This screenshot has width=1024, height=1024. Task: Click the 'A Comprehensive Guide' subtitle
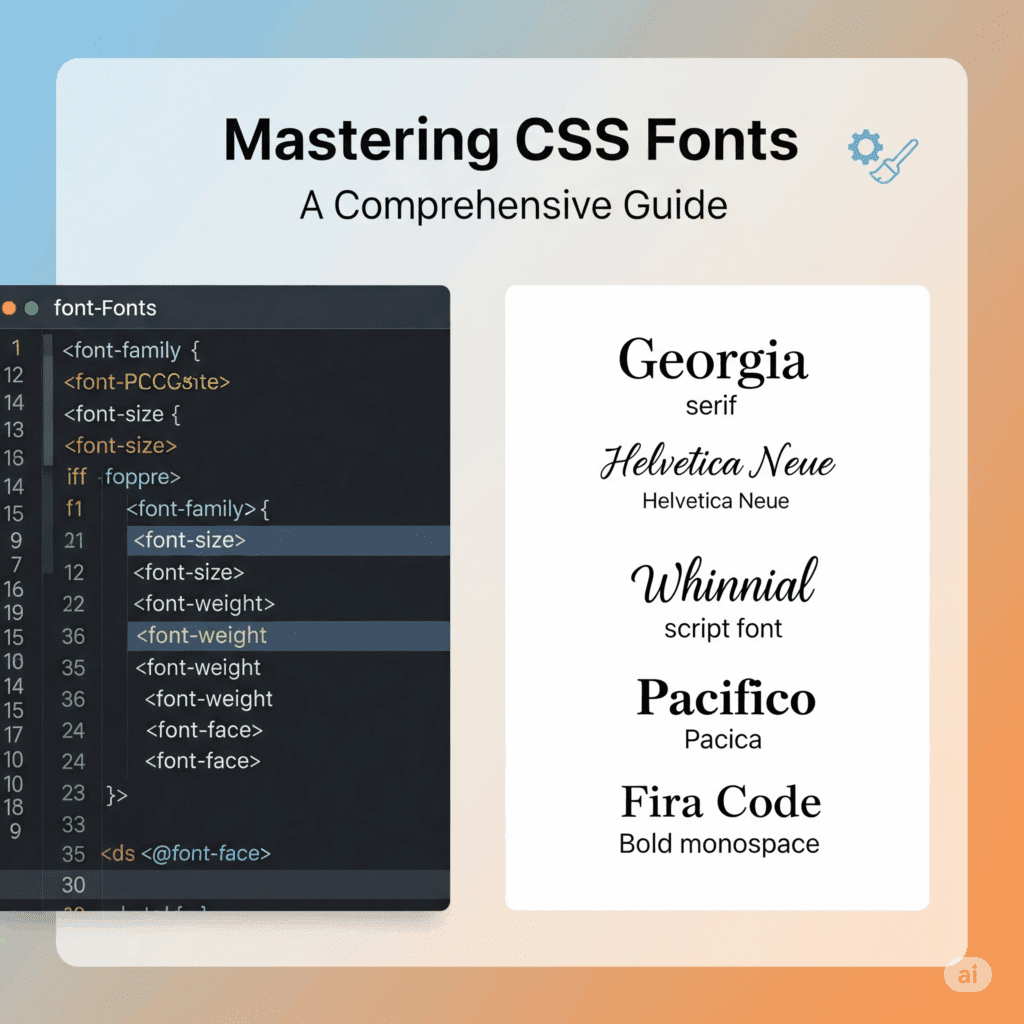click(x=513, y=205)
